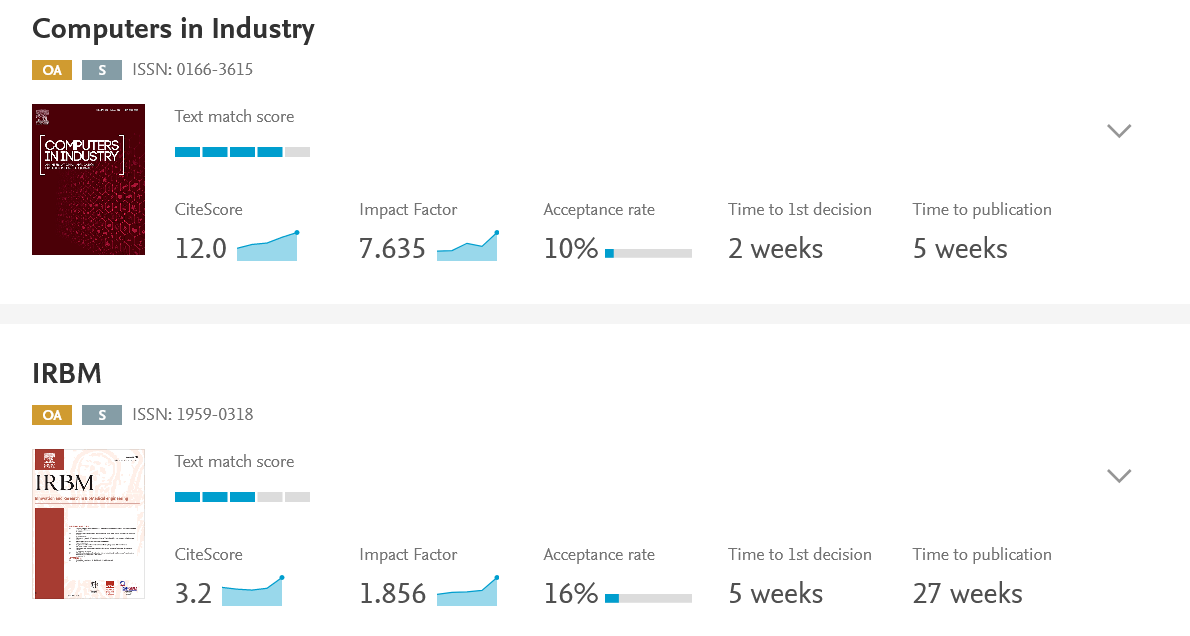Open the Computers in Industry journal title

(173, 29)
